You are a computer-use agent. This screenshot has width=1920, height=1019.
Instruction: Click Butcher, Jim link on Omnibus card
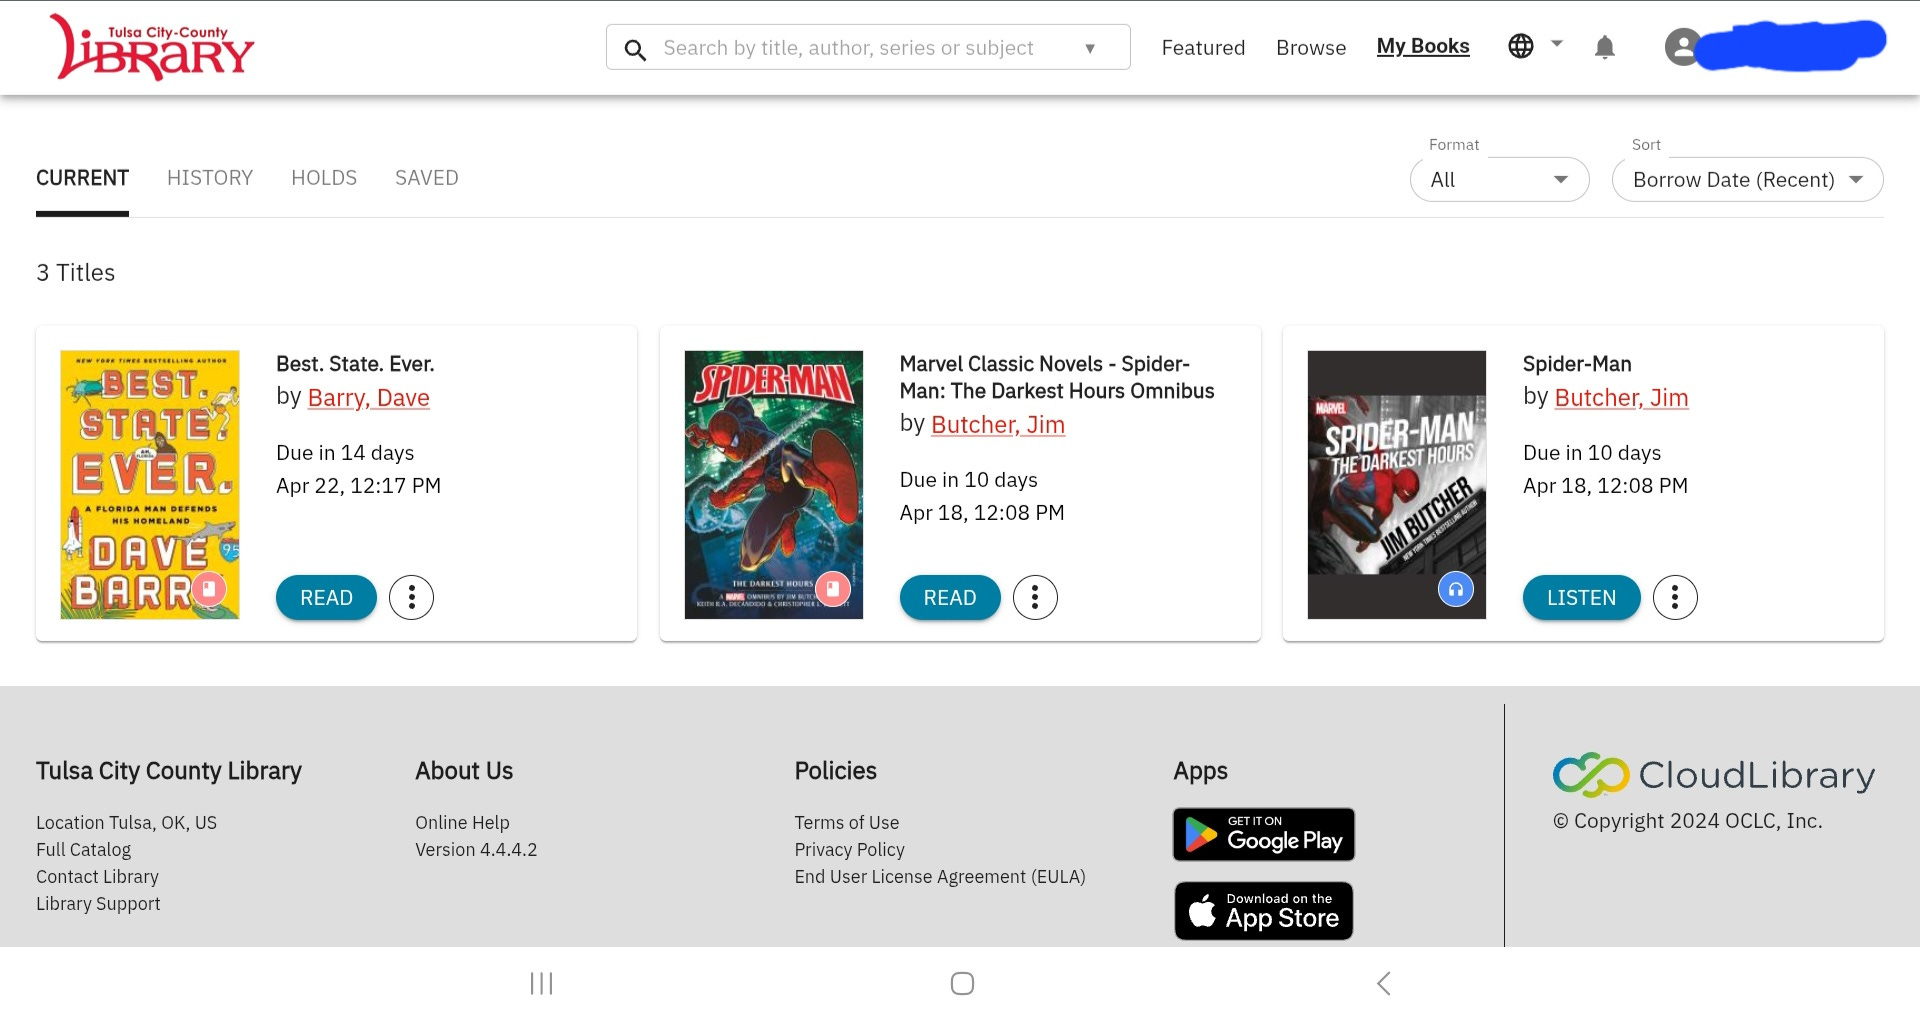pyautogui.click(x=997, y=425)
